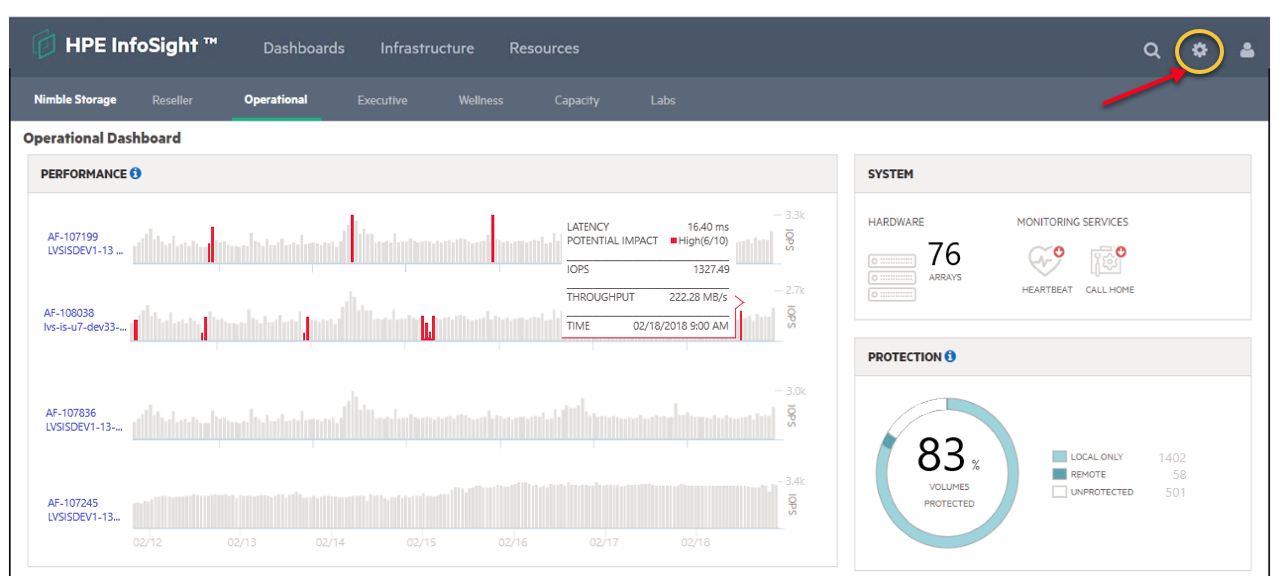This screenshot has height=577, width=1283.
Task: Click the MONITORING SERVICES label
Action: pyautogui.click(x=1072, y=222)
